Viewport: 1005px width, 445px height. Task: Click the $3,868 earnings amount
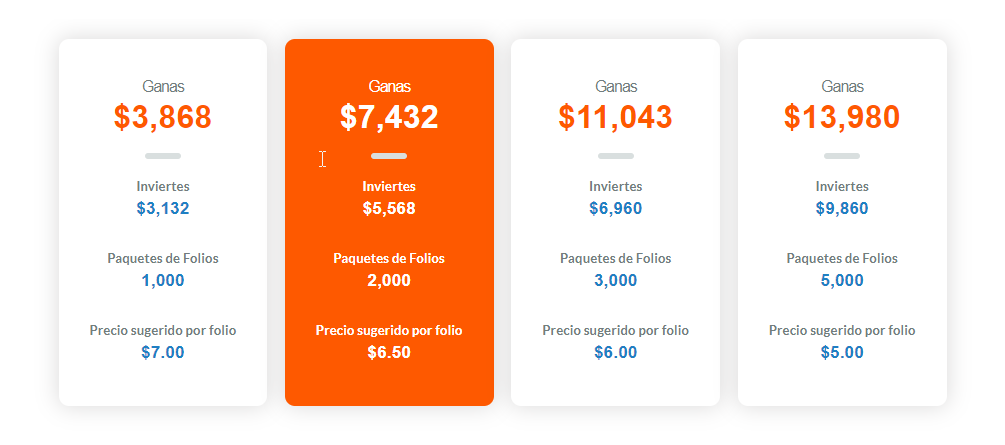(163, 117)
